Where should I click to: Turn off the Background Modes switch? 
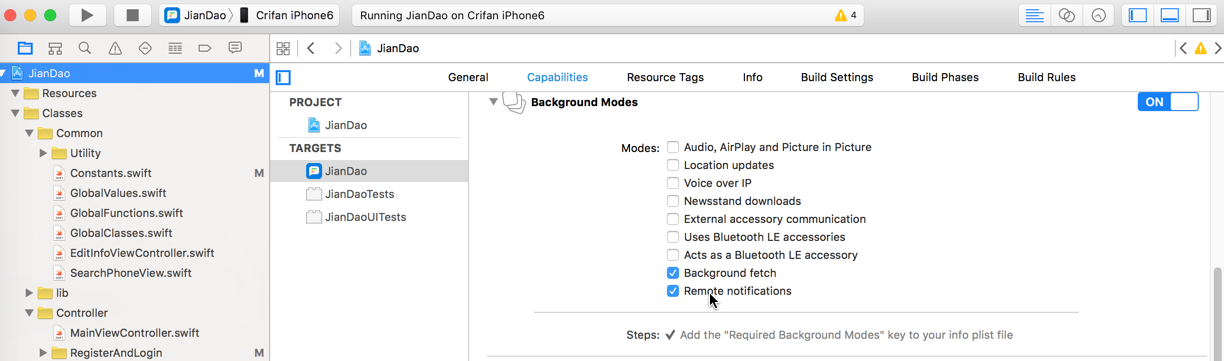click(1168, 102)
